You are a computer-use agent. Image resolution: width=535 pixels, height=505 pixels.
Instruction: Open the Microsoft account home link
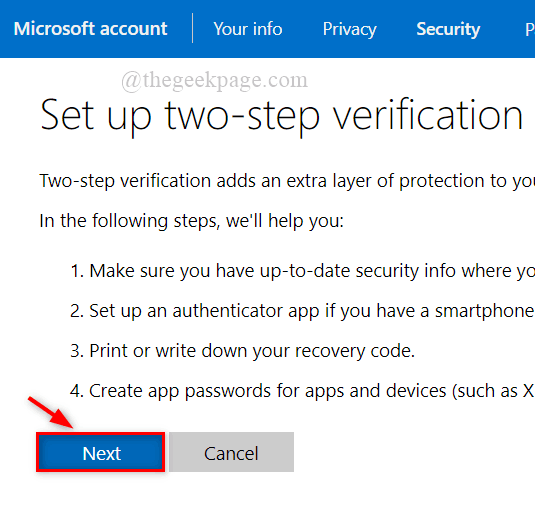point(90,29)
